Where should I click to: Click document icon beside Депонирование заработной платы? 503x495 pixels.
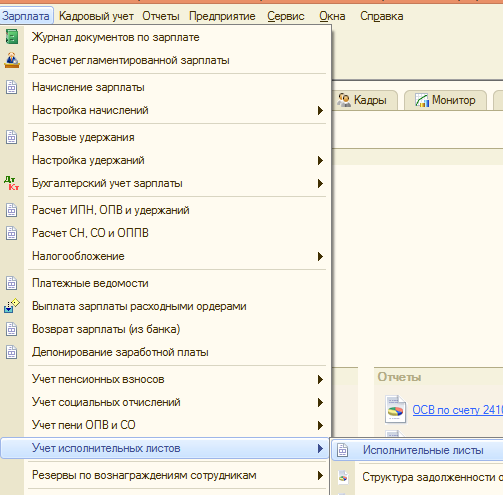[x=12, y=352]
